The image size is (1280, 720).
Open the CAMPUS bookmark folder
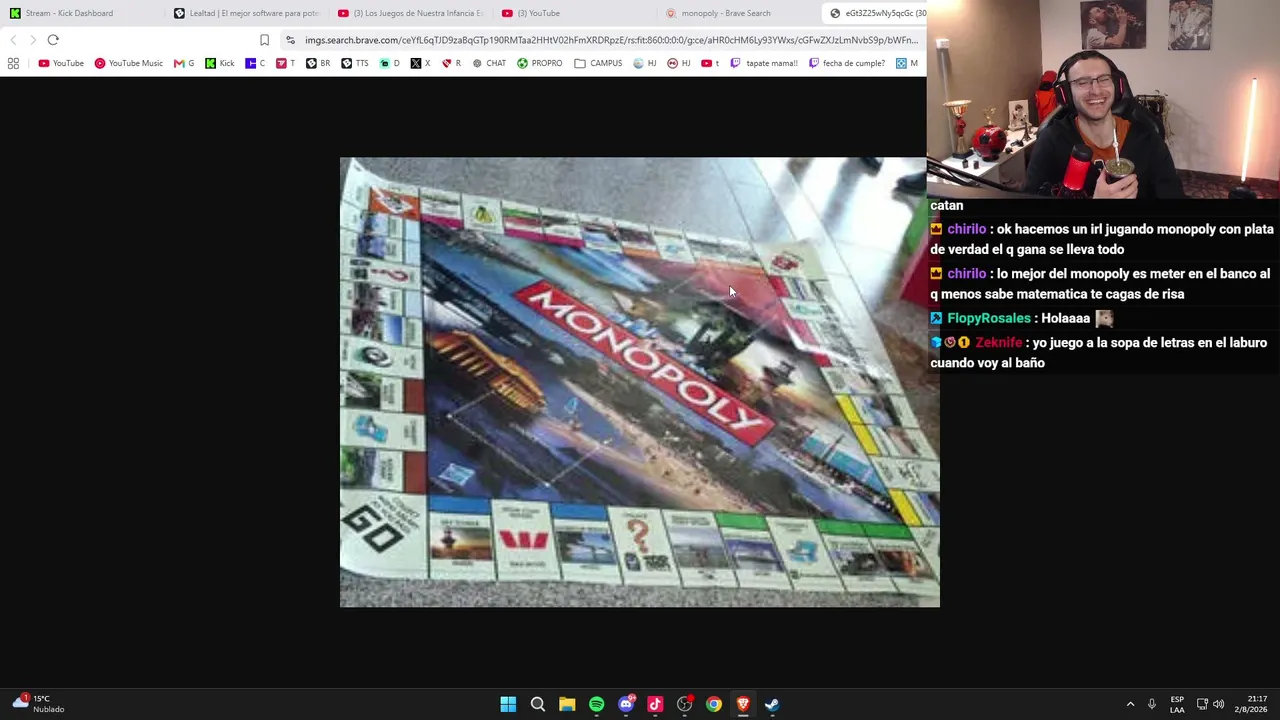coord(598,63)
